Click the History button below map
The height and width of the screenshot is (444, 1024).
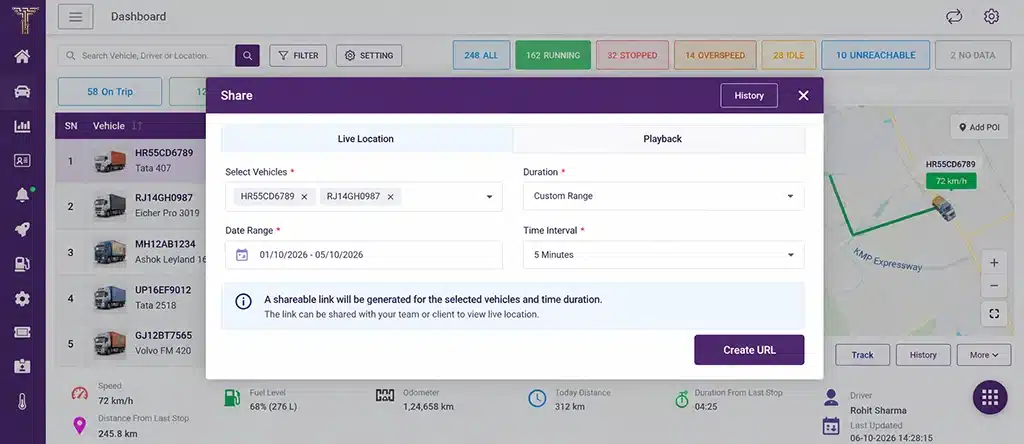click(923, 355)
